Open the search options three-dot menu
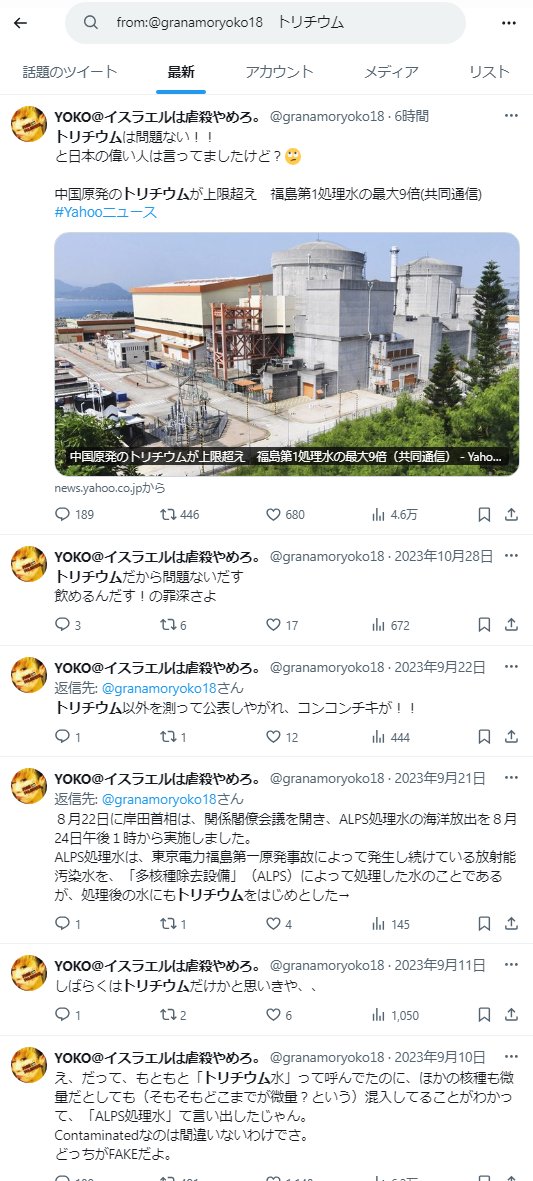 pyautogui.click(x=509, y=23)
